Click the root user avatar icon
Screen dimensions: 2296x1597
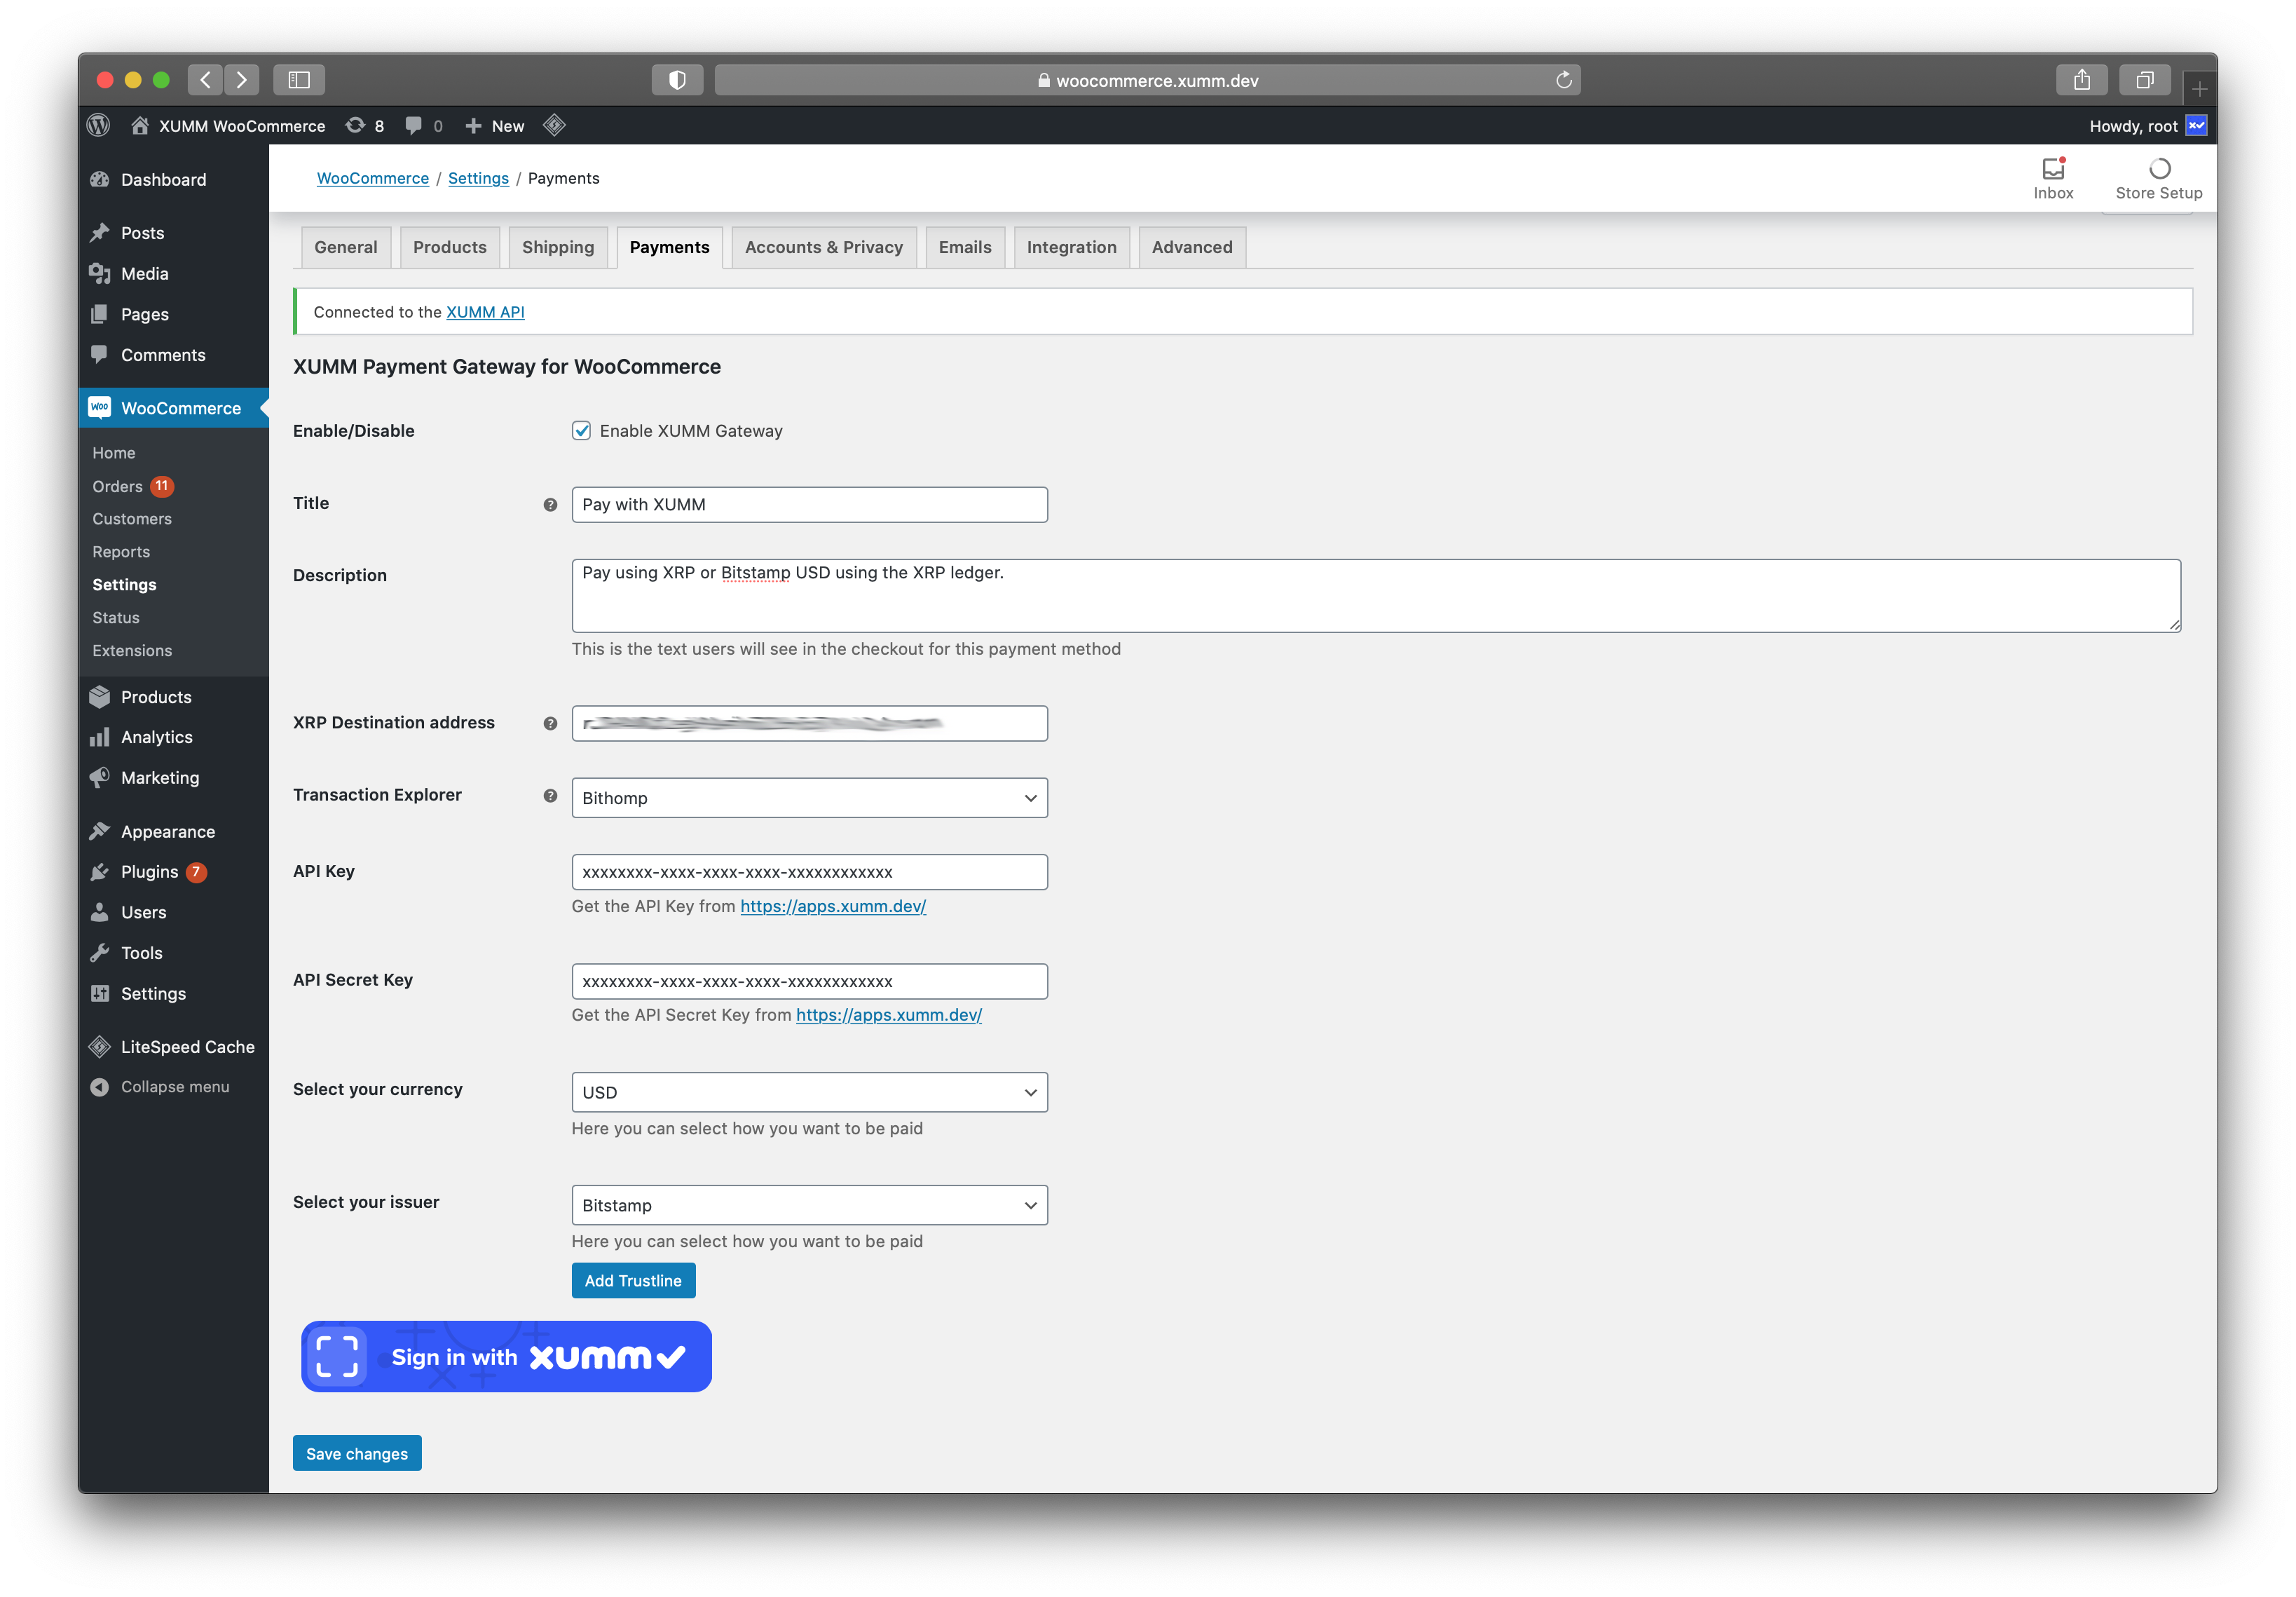[2196, 125]
